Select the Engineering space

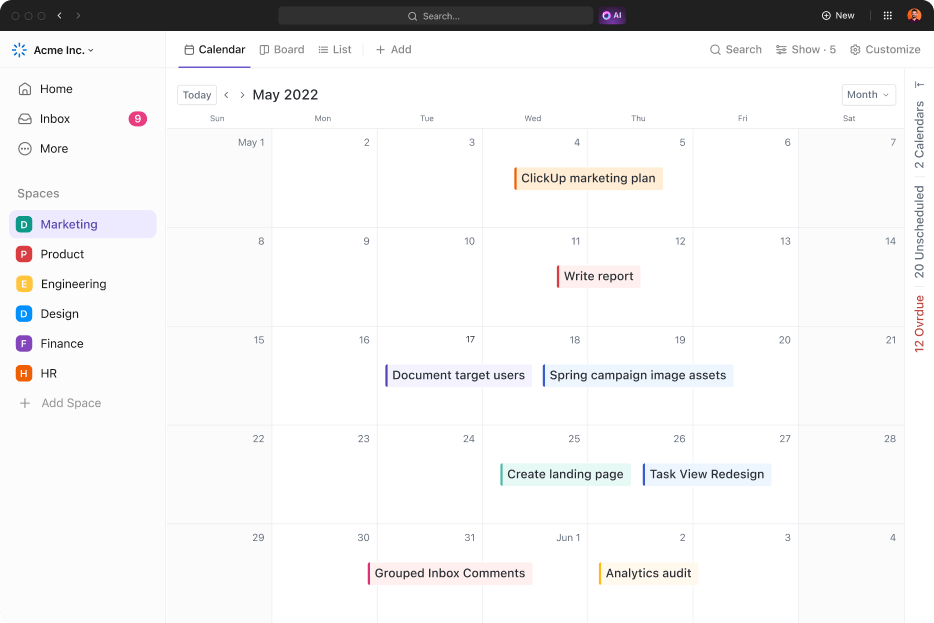83,284
